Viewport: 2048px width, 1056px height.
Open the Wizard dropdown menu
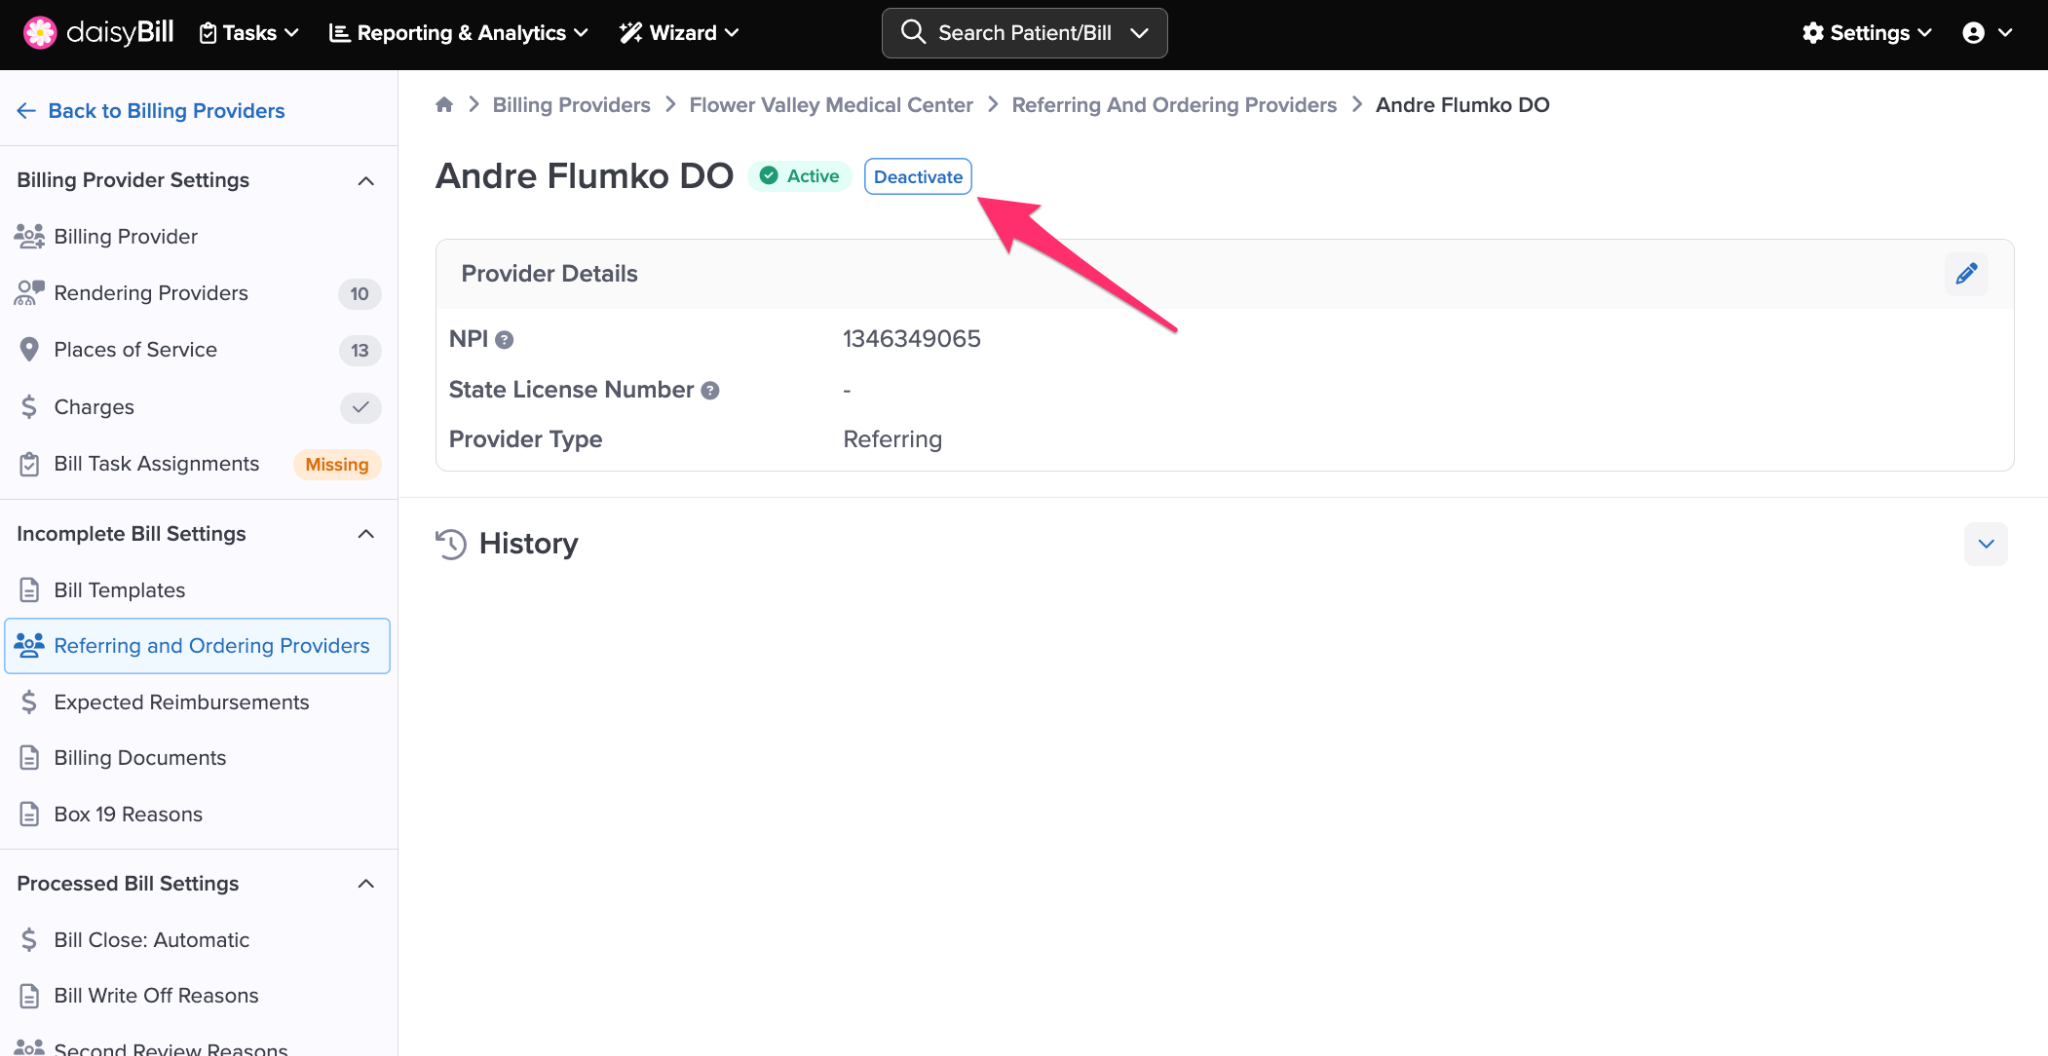pyautogui.click(x=679, y=33)
